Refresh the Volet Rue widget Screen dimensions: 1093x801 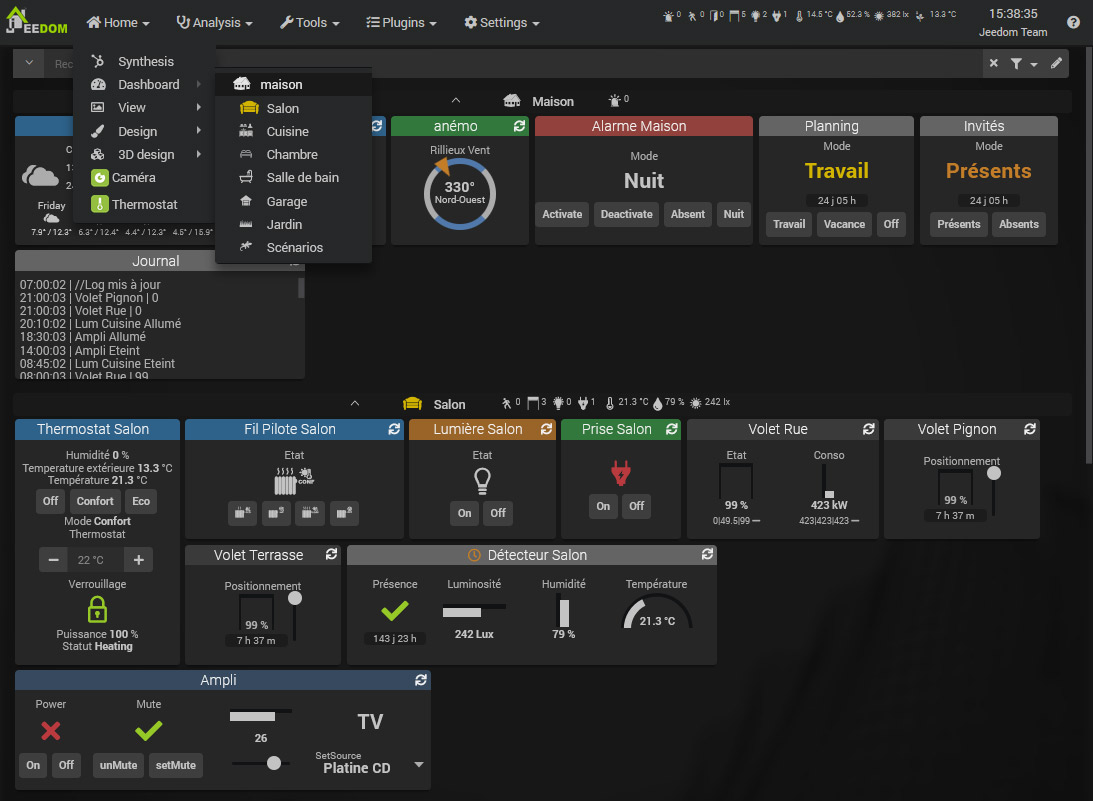click(x=869, y=429)
